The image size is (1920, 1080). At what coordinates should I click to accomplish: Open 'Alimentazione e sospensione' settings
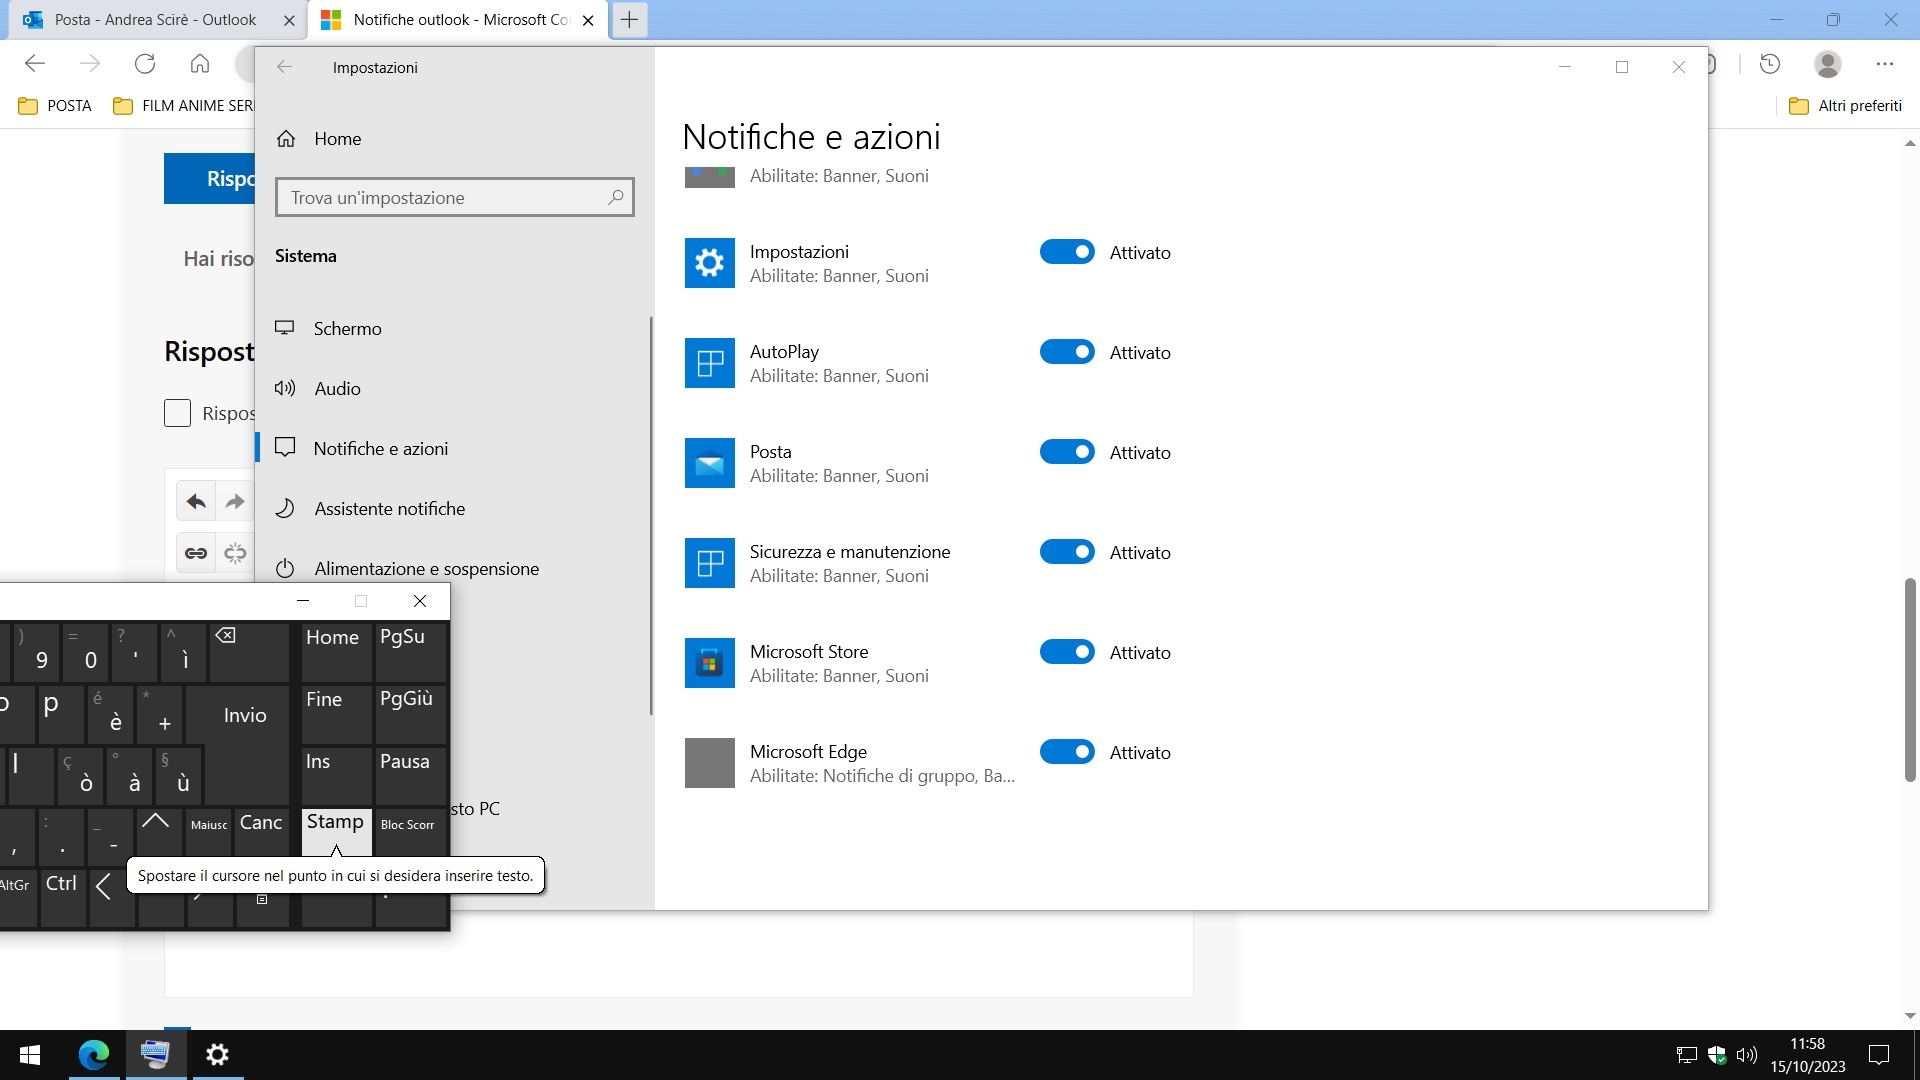pyautogui.click(x=426, y=569)
